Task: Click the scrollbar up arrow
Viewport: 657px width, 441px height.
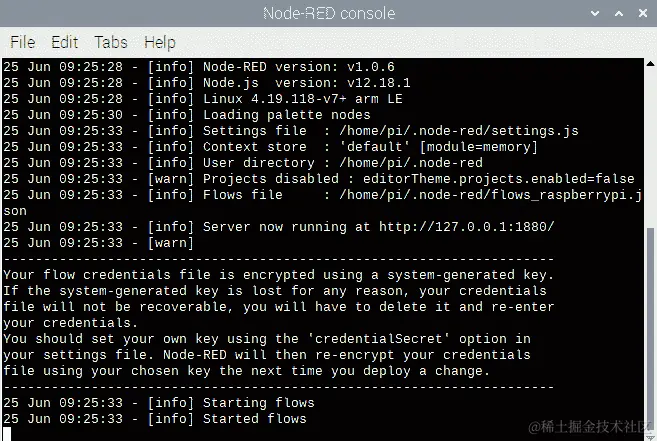Action: click(x=650, y=64)
